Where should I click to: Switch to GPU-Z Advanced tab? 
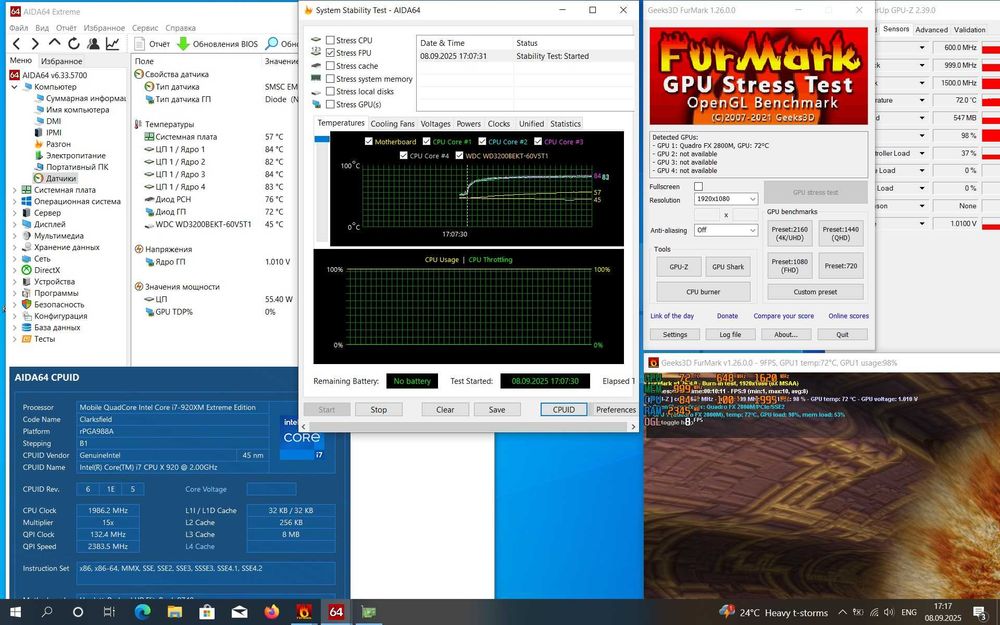click(932, 29)
